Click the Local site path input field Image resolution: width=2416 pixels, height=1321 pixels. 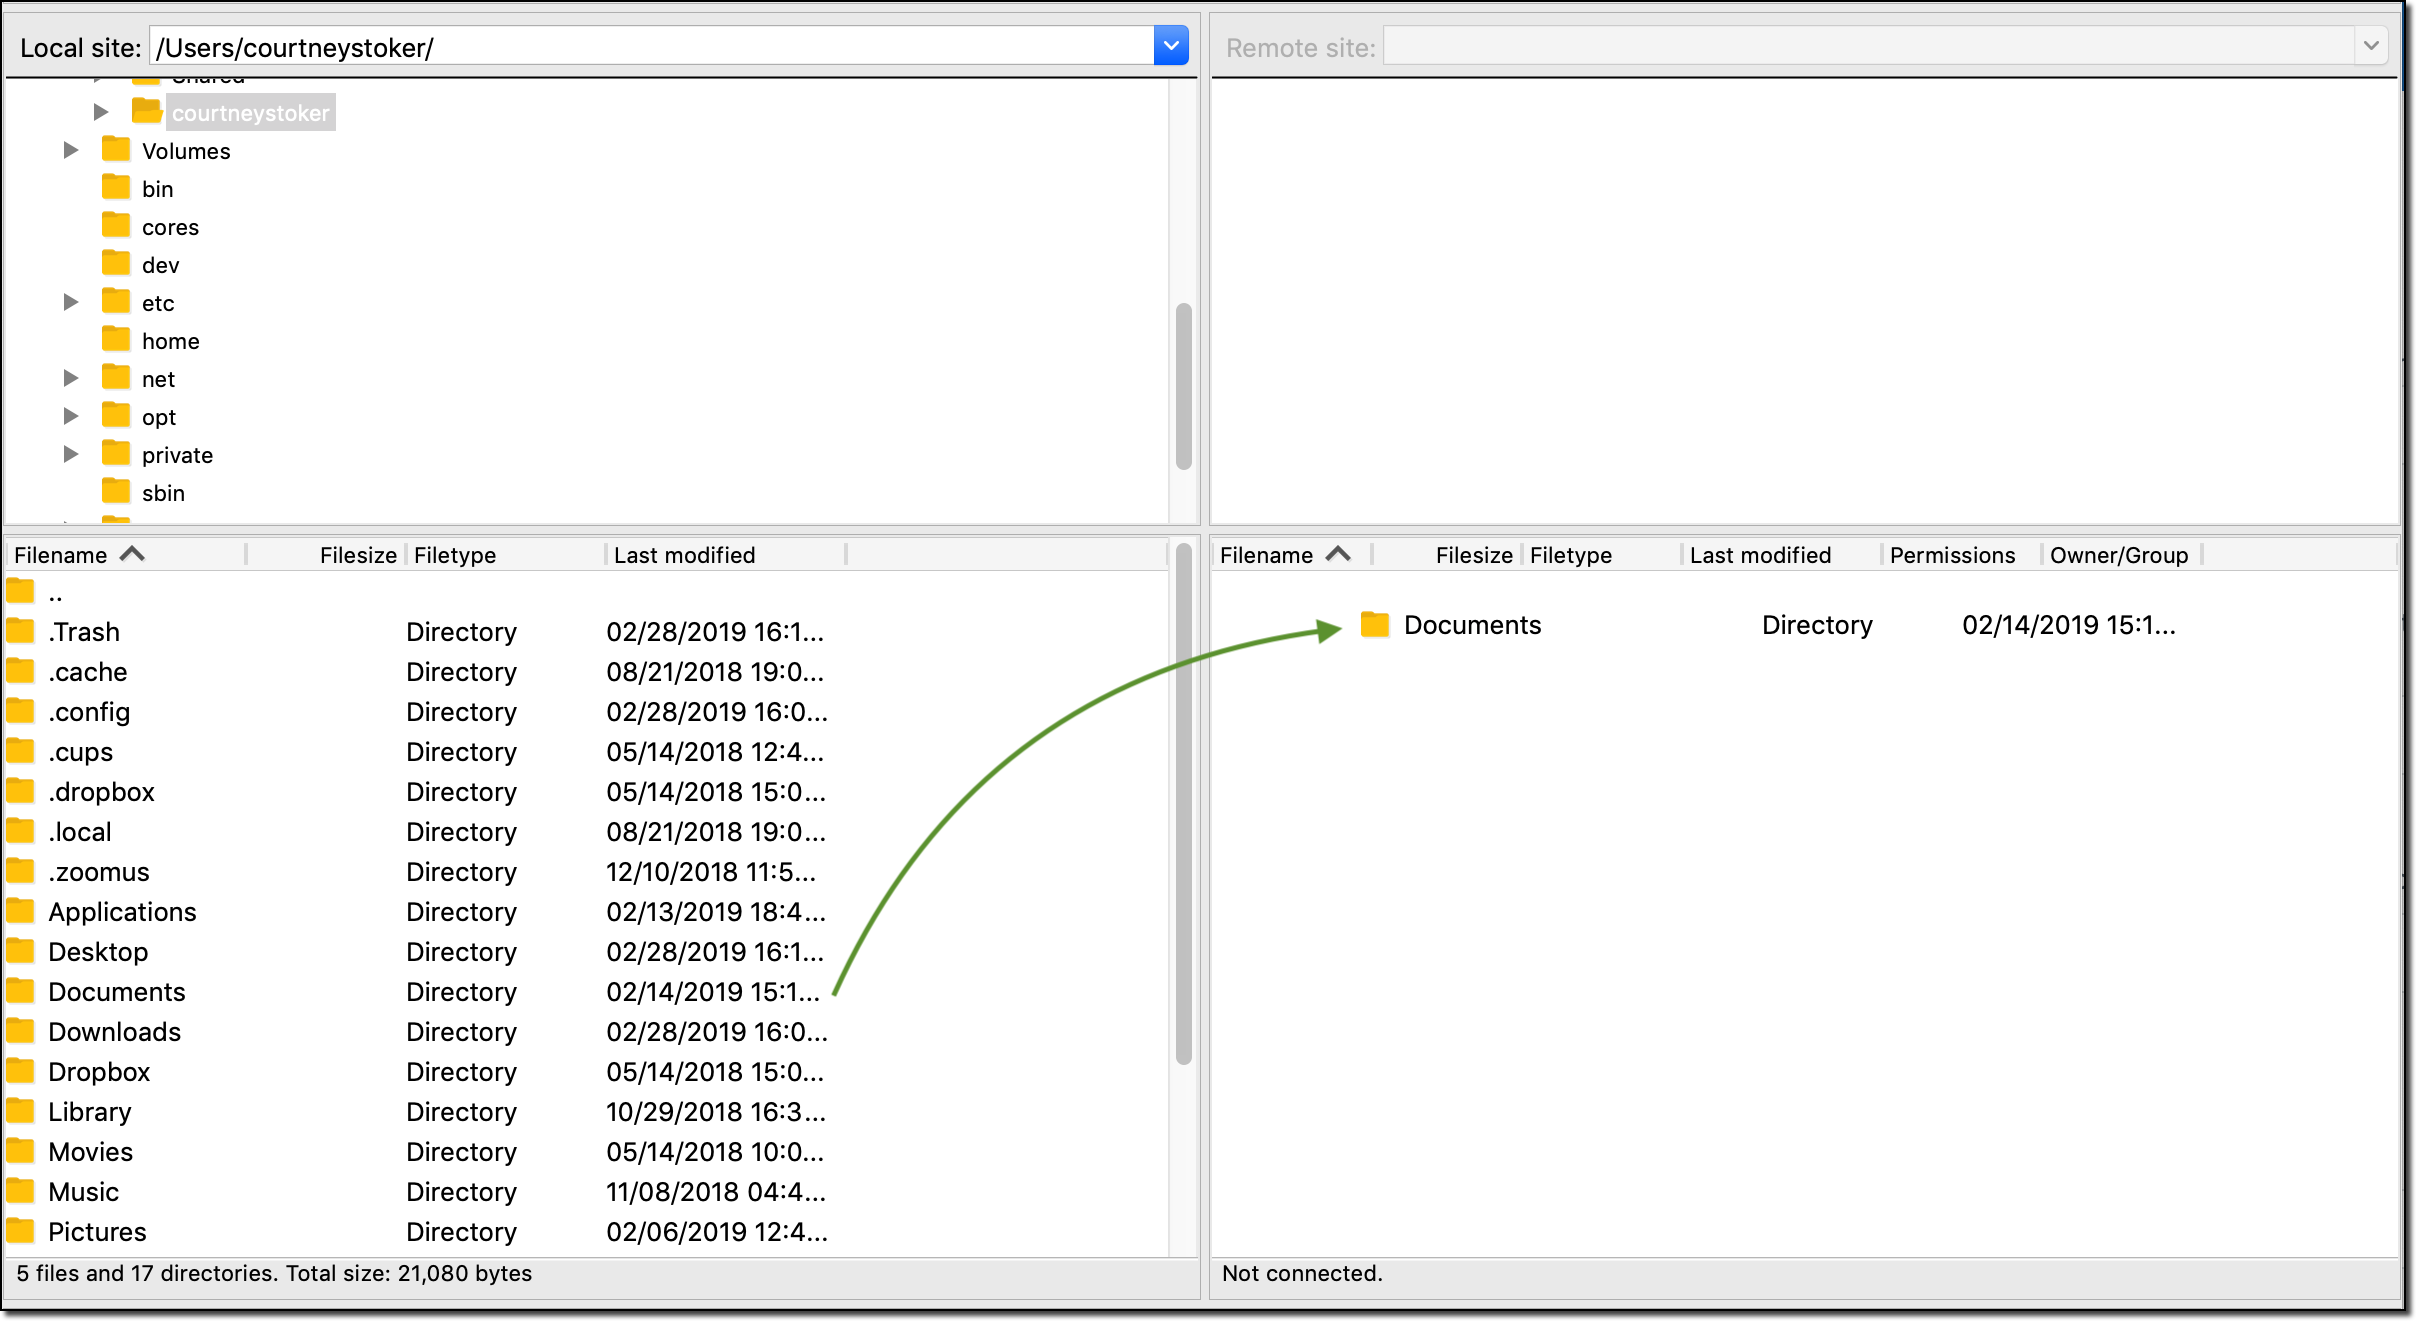coord(652,46)
